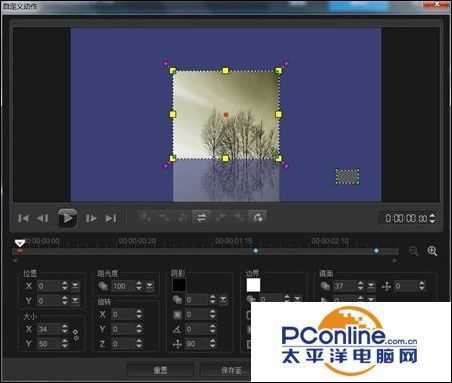Toggle the size X/Y aspect lock
Viewport: 452px width, 383px height.
click(x=76, y=335)
